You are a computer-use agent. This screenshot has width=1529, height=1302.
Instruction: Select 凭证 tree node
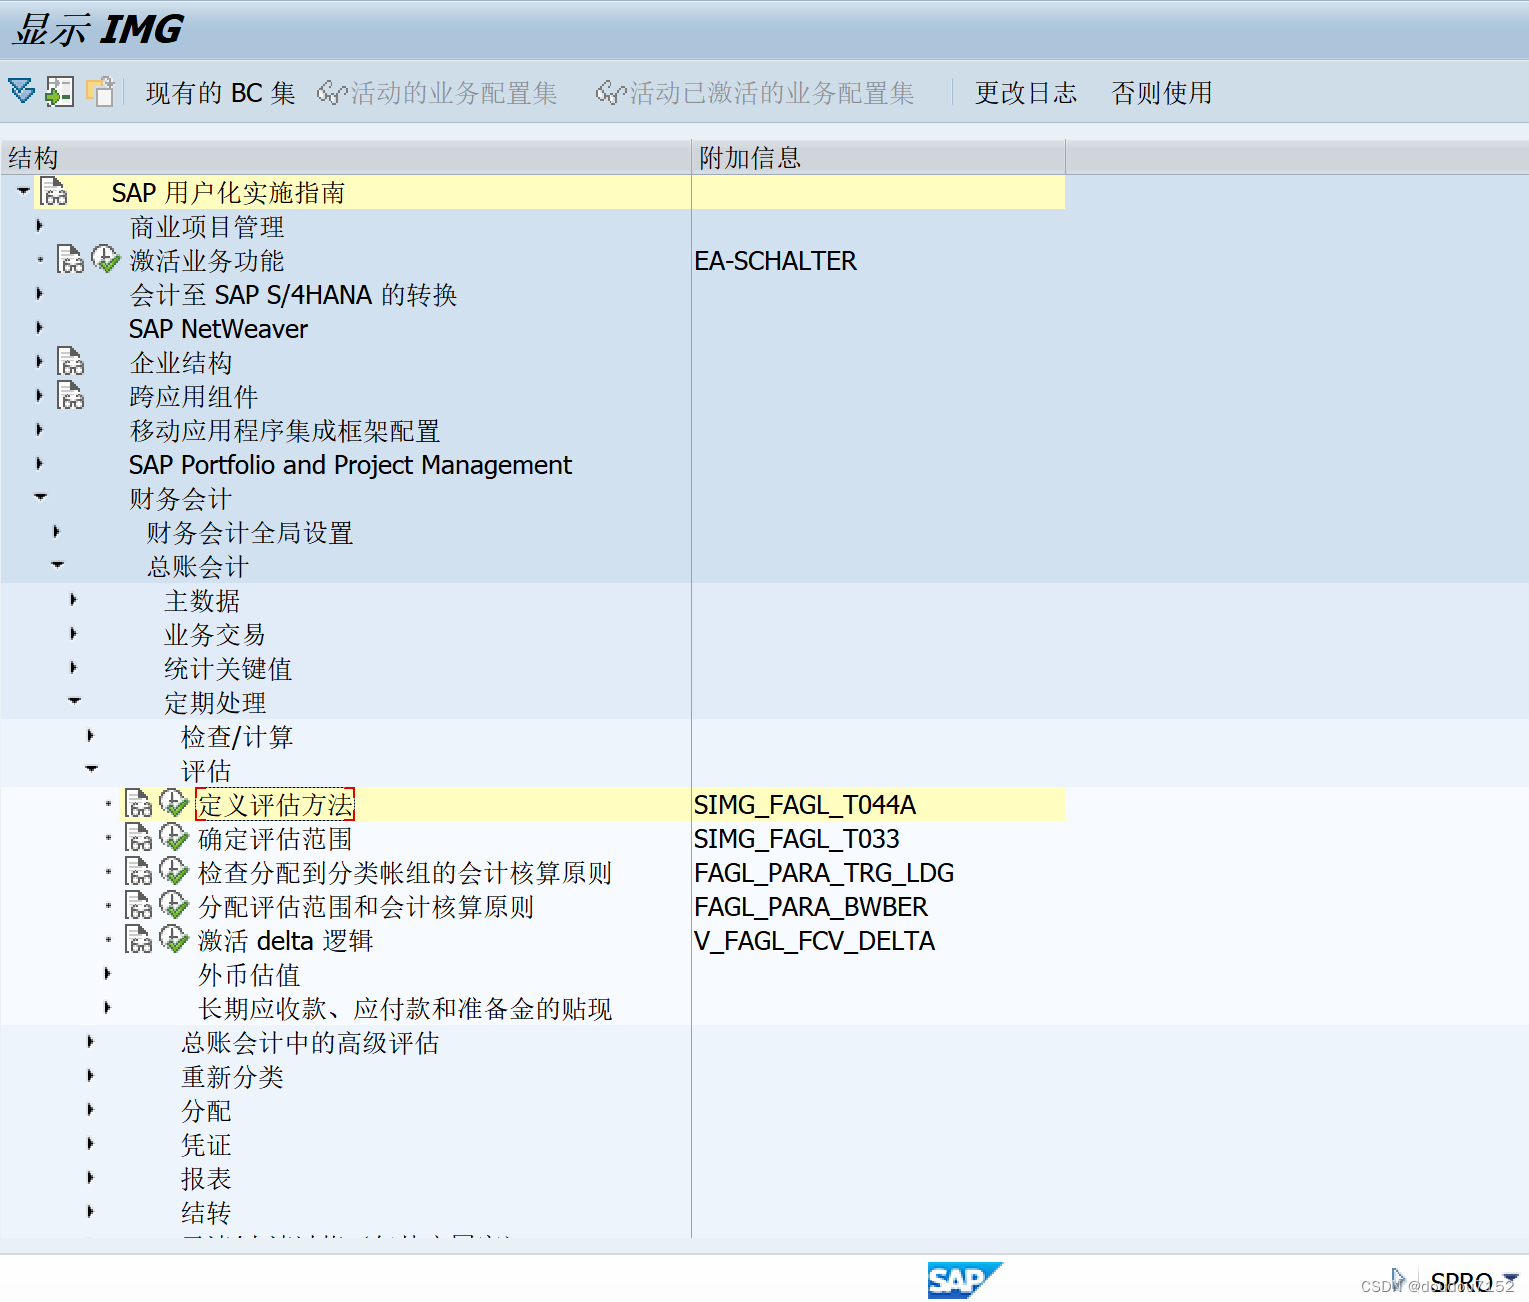[x=206, y=1145]
